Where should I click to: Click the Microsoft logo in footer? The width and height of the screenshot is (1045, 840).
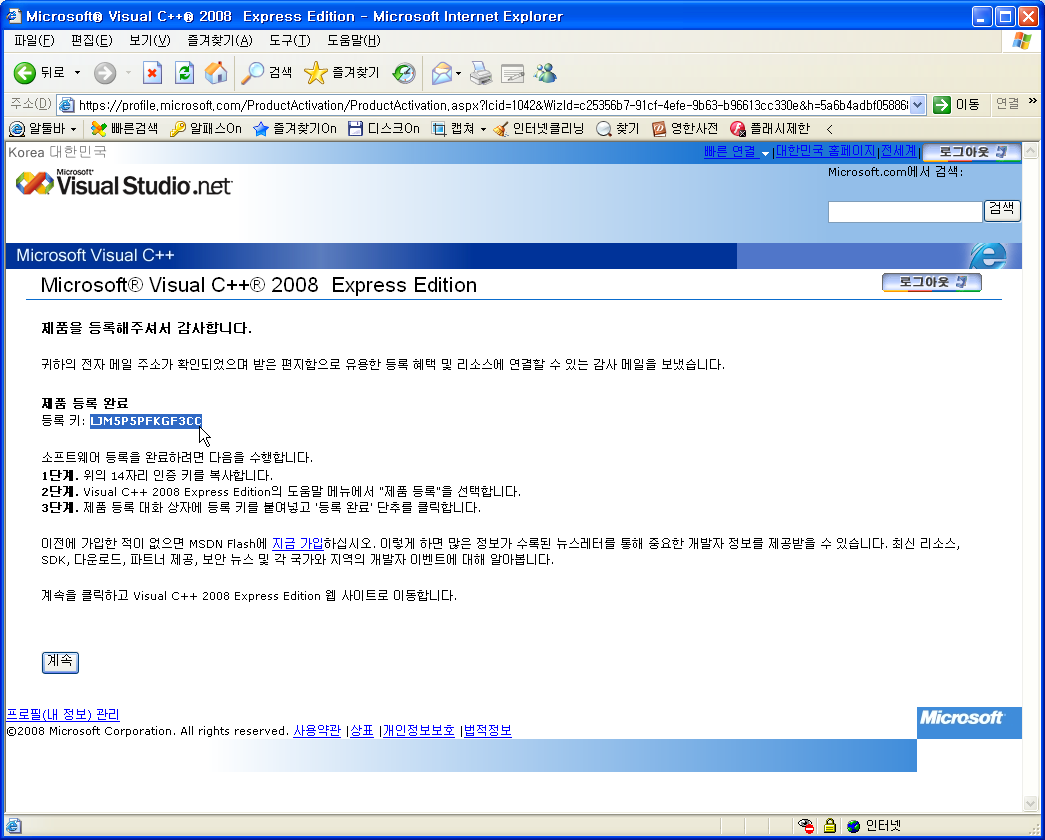[969, 723]
